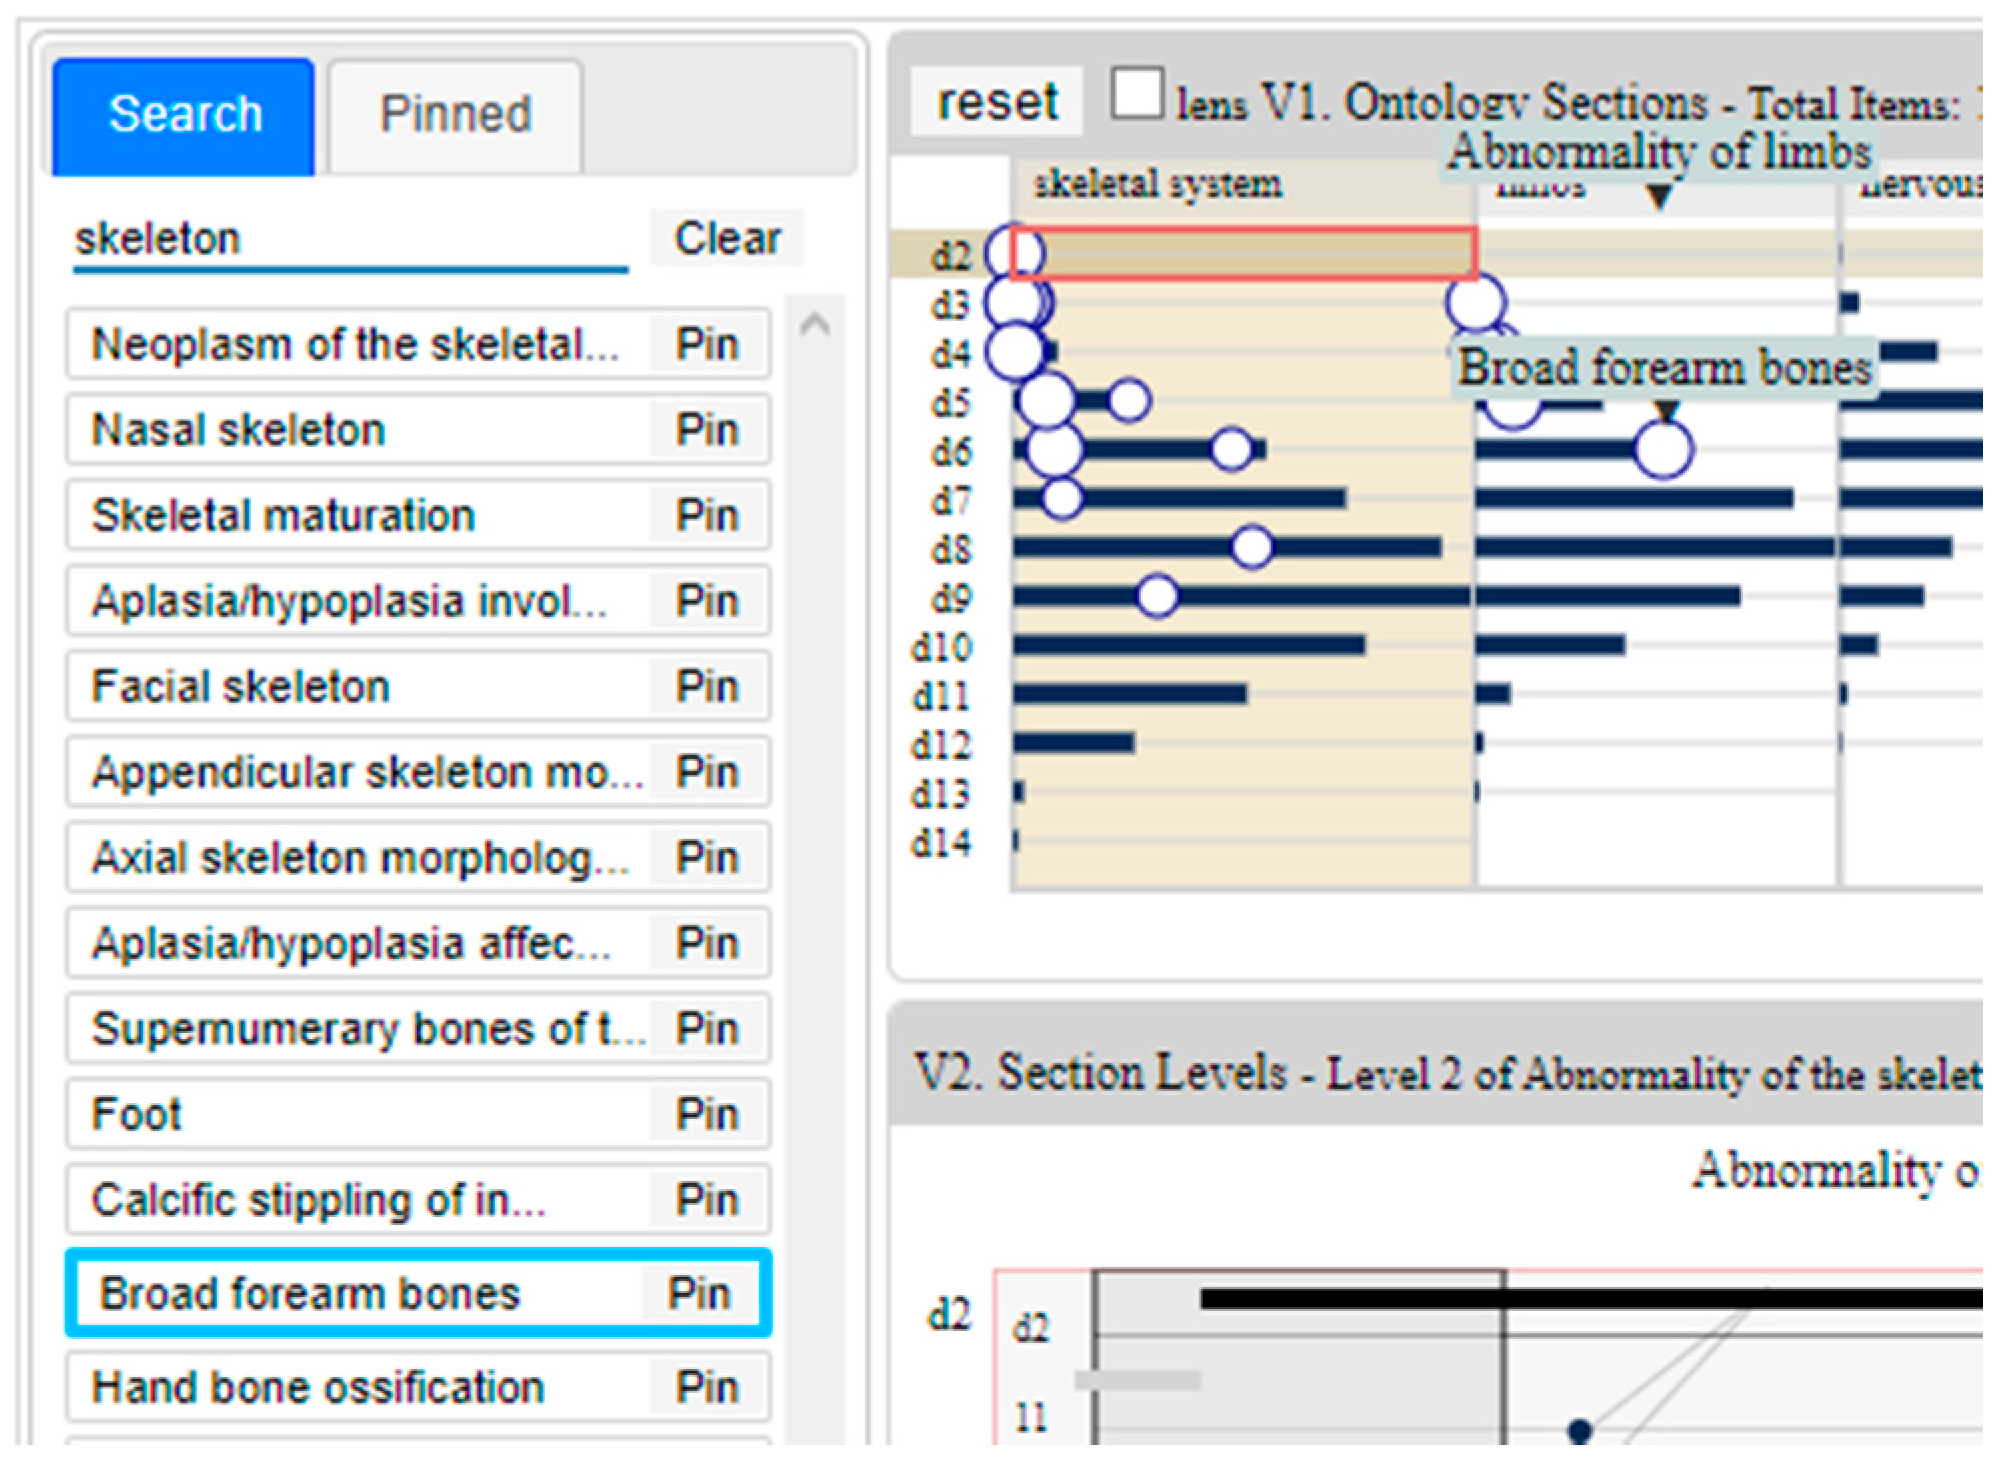Pin the Foot search result
Image resolution: width=2013 pixels, height=1484 pixels.
(707, 1114)
